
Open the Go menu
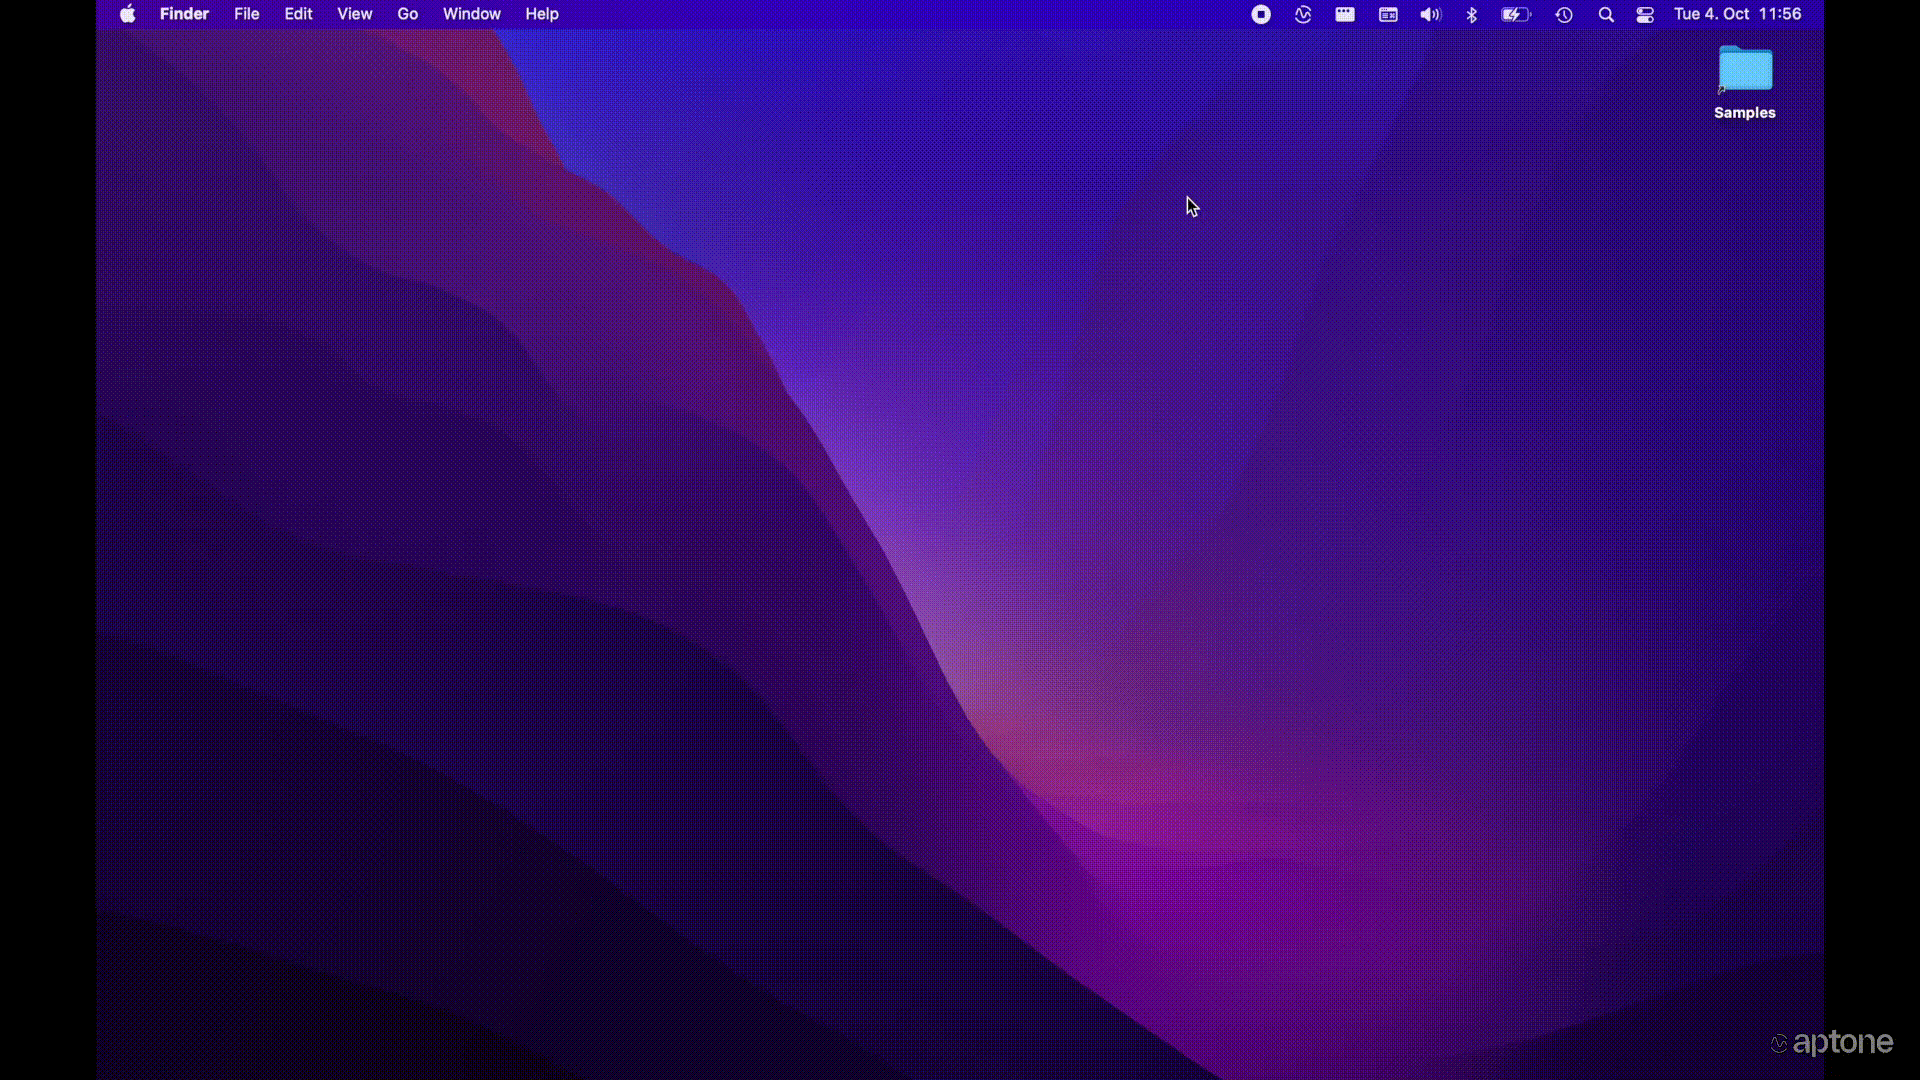(x=408, y=14)
